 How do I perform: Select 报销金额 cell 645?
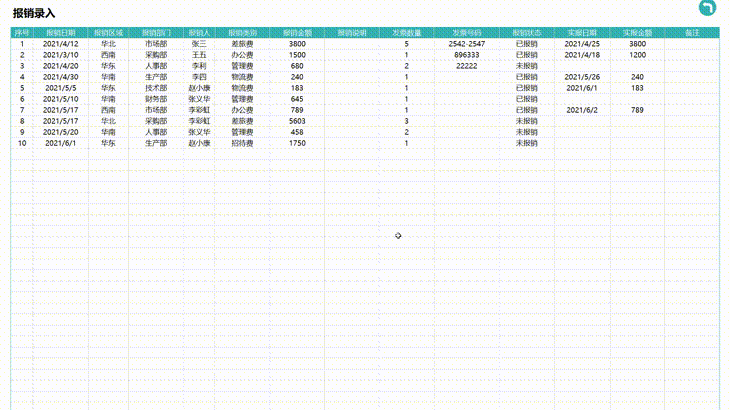click(297, 99)
